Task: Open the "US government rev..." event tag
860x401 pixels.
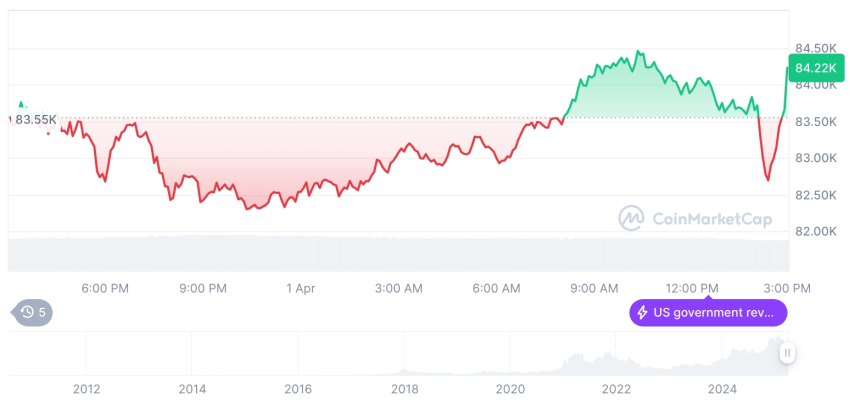Action: [x=708, y=313]
